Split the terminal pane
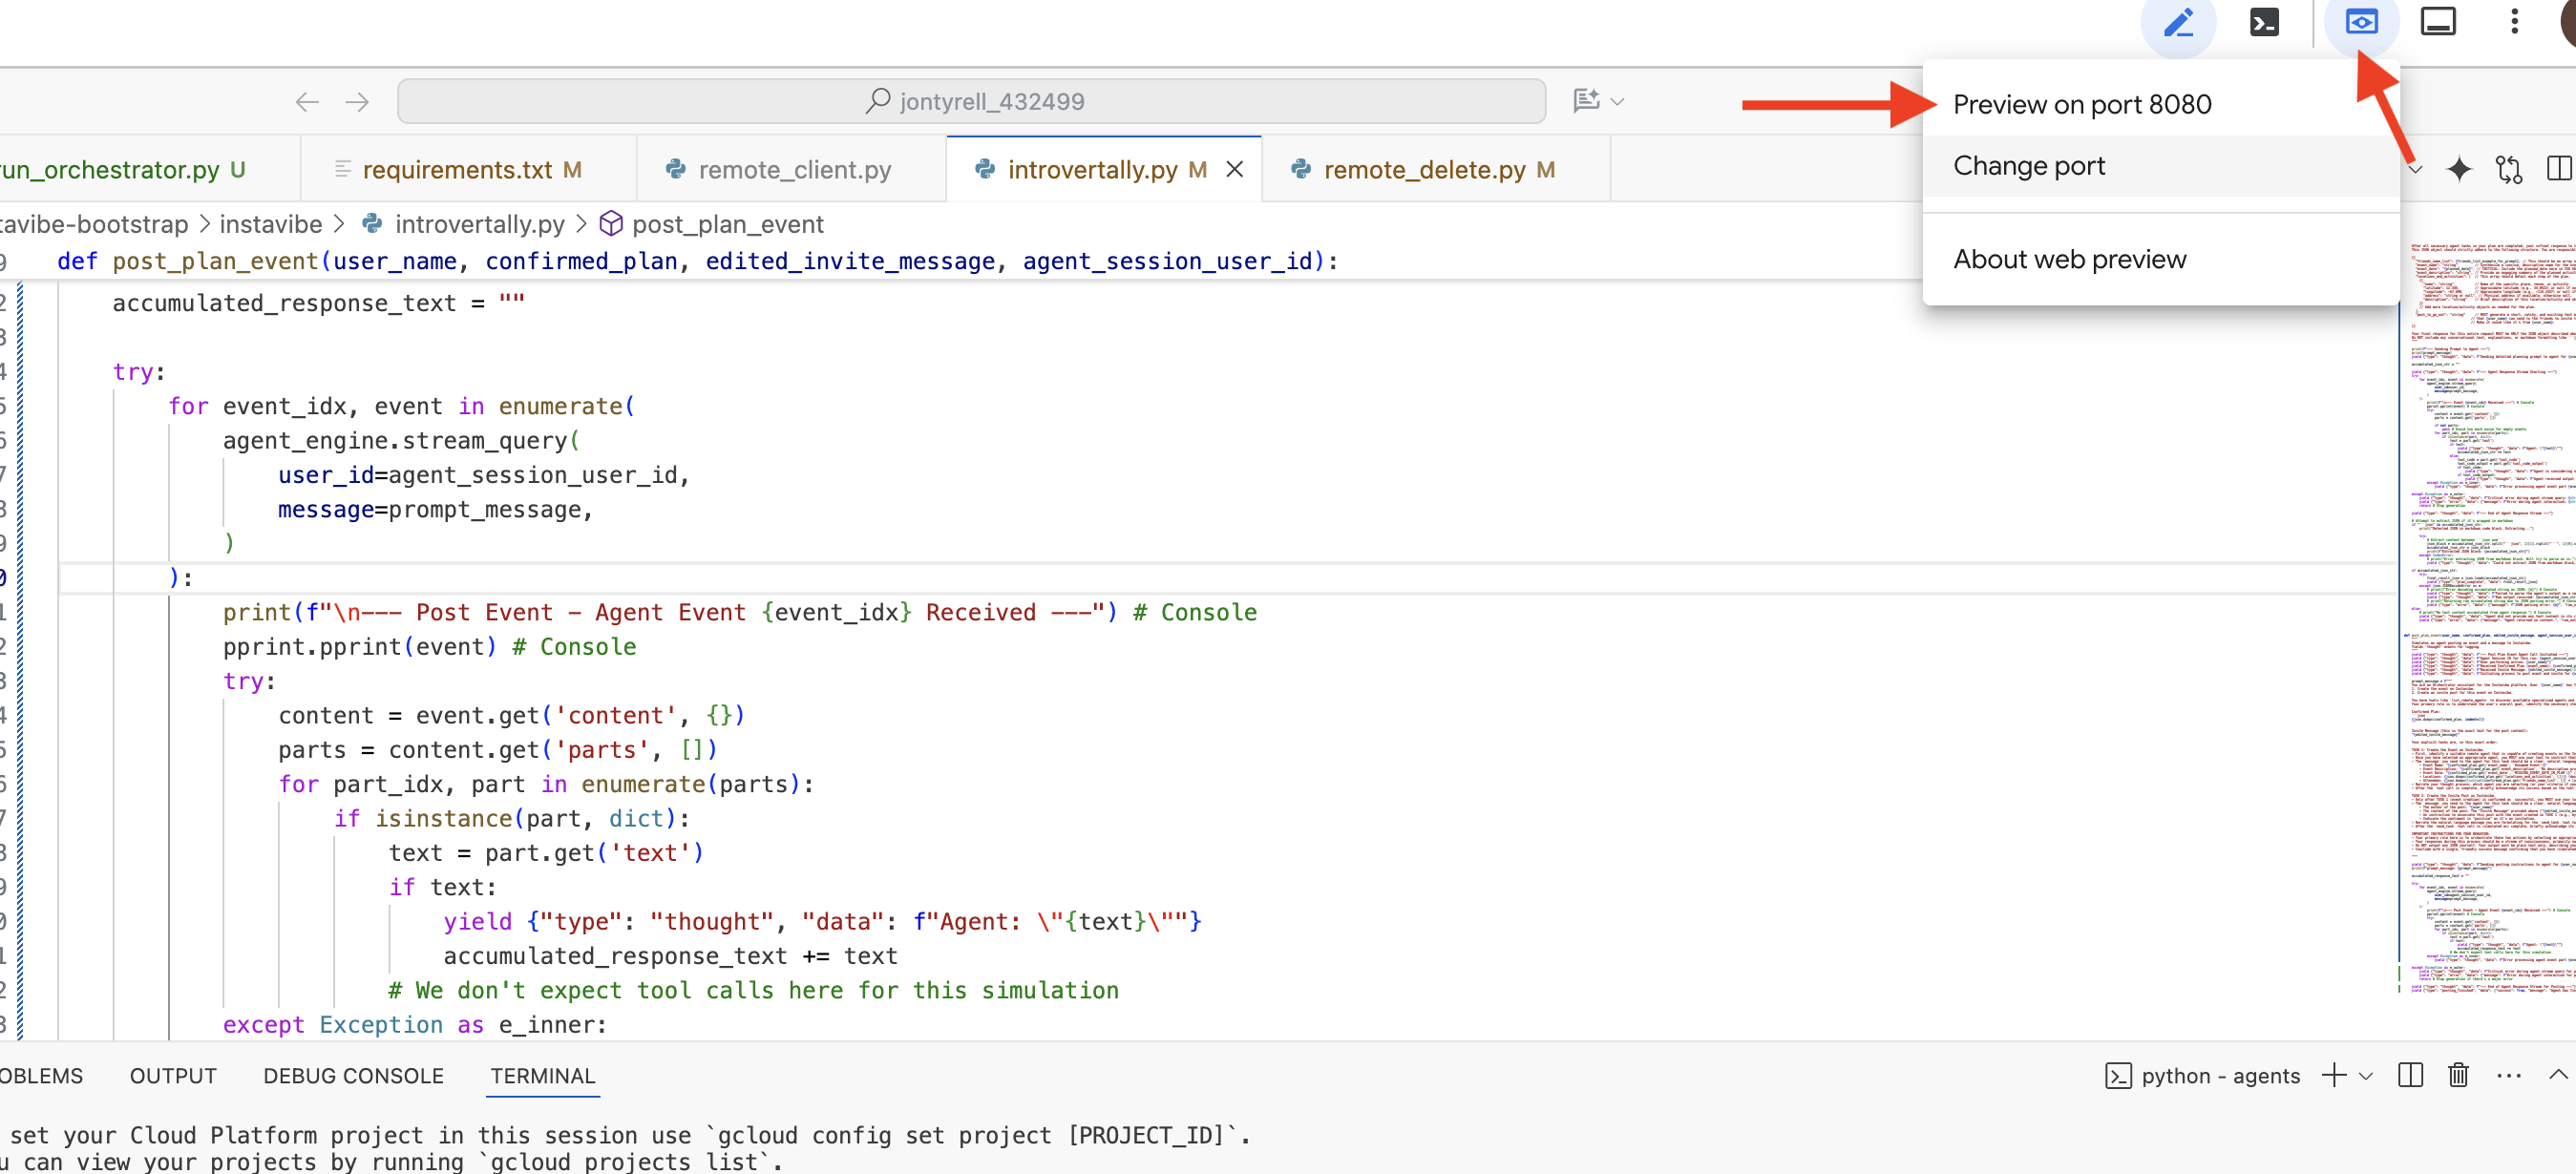The width and height of the screenshot is (2576, 1174). pos(2410,1075)
